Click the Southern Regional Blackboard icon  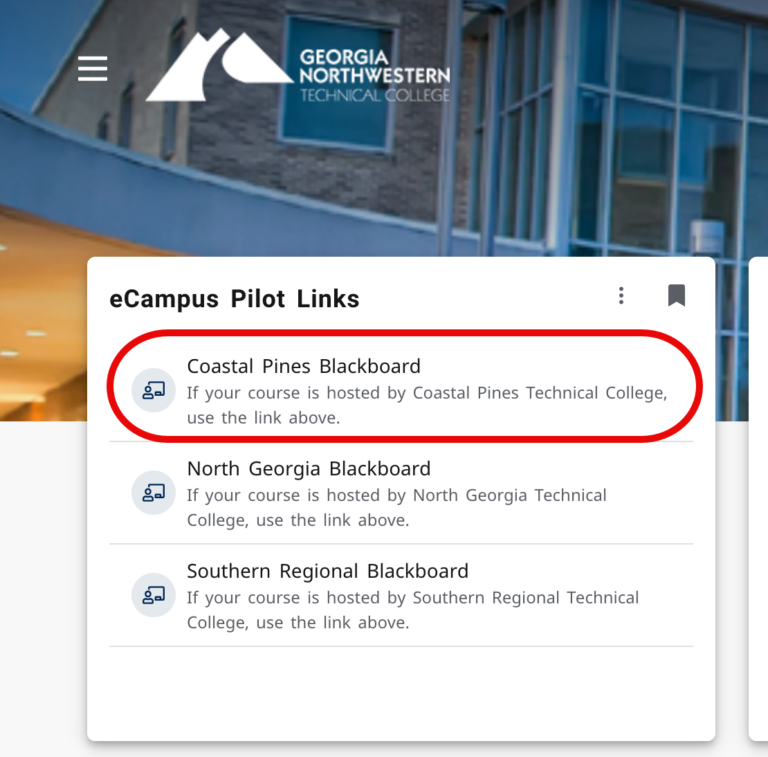(153, 595)
